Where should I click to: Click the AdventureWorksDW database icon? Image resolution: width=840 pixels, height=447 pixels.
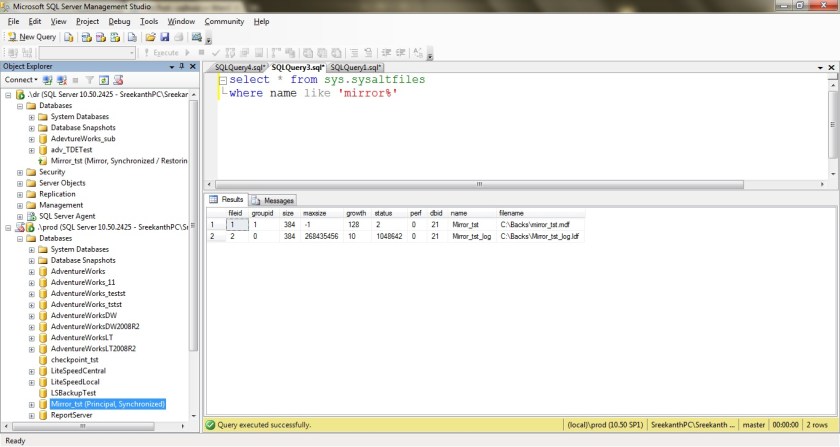pyautogui.click(x=42, y=315)
